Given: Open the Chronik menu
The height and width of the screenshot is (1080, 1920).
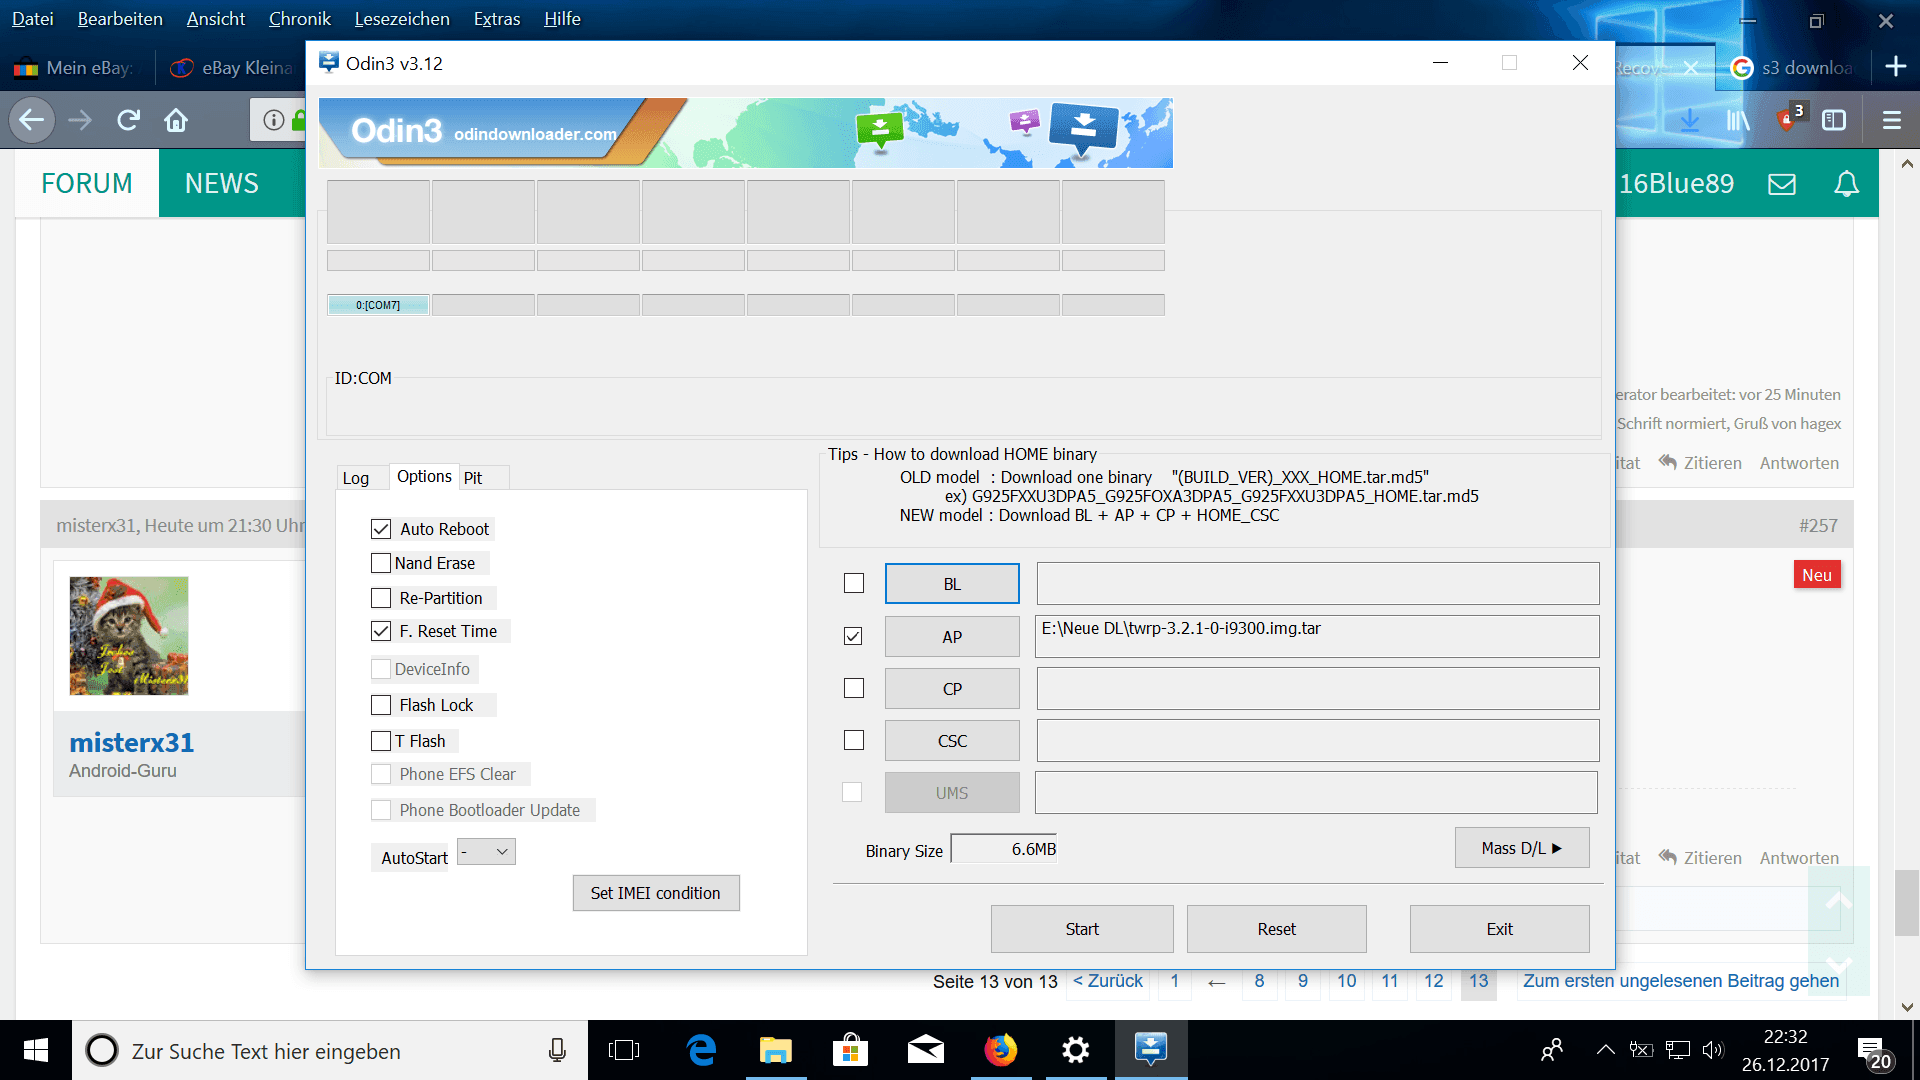Looking at the screenshot, I should (x=300, y=19).
